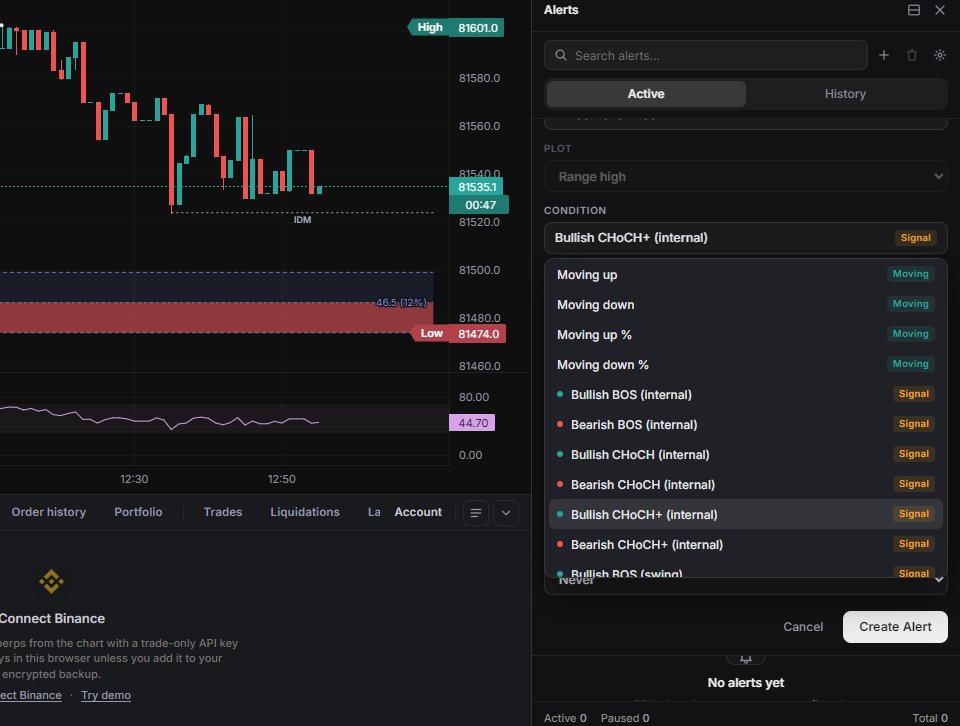
Task: Click the RSI value 44.70 label
Action: coord(472,423)
